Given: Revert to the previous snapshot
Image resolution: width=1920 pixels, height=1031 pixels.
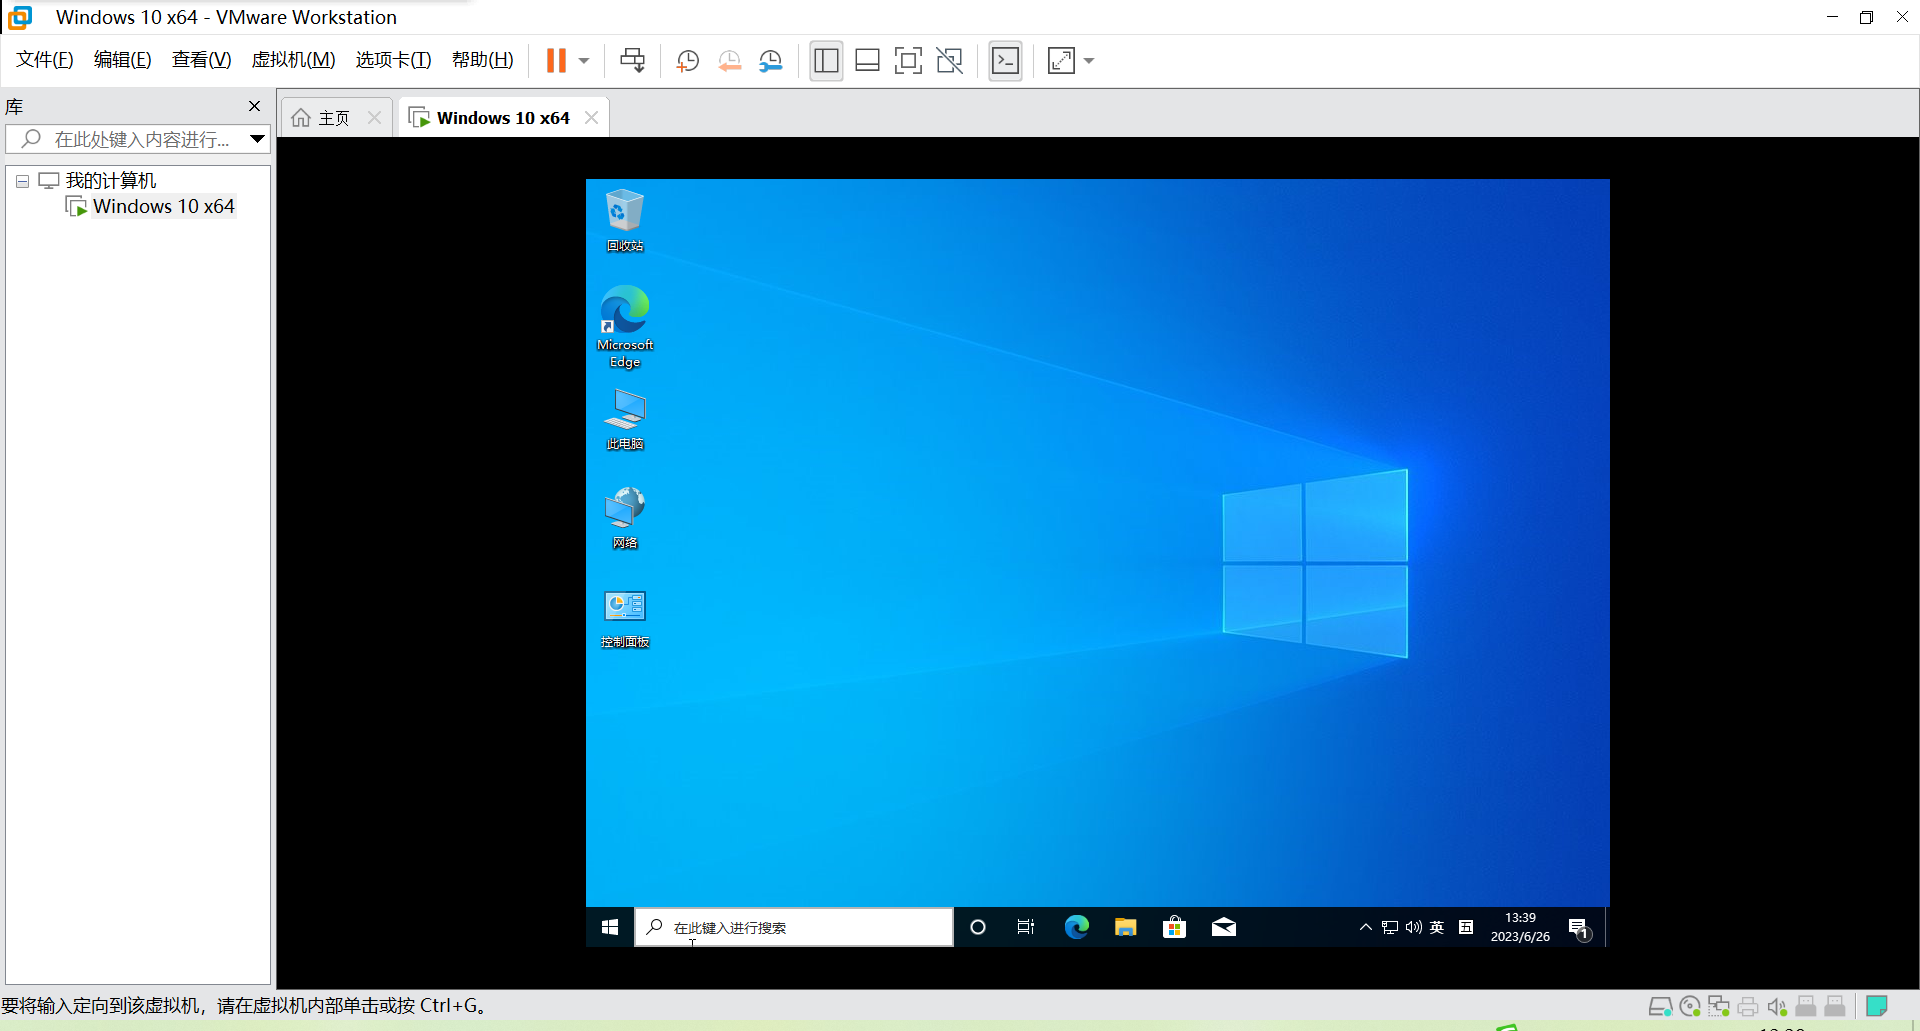Looking at the screenshot, I should pos(730,61).
